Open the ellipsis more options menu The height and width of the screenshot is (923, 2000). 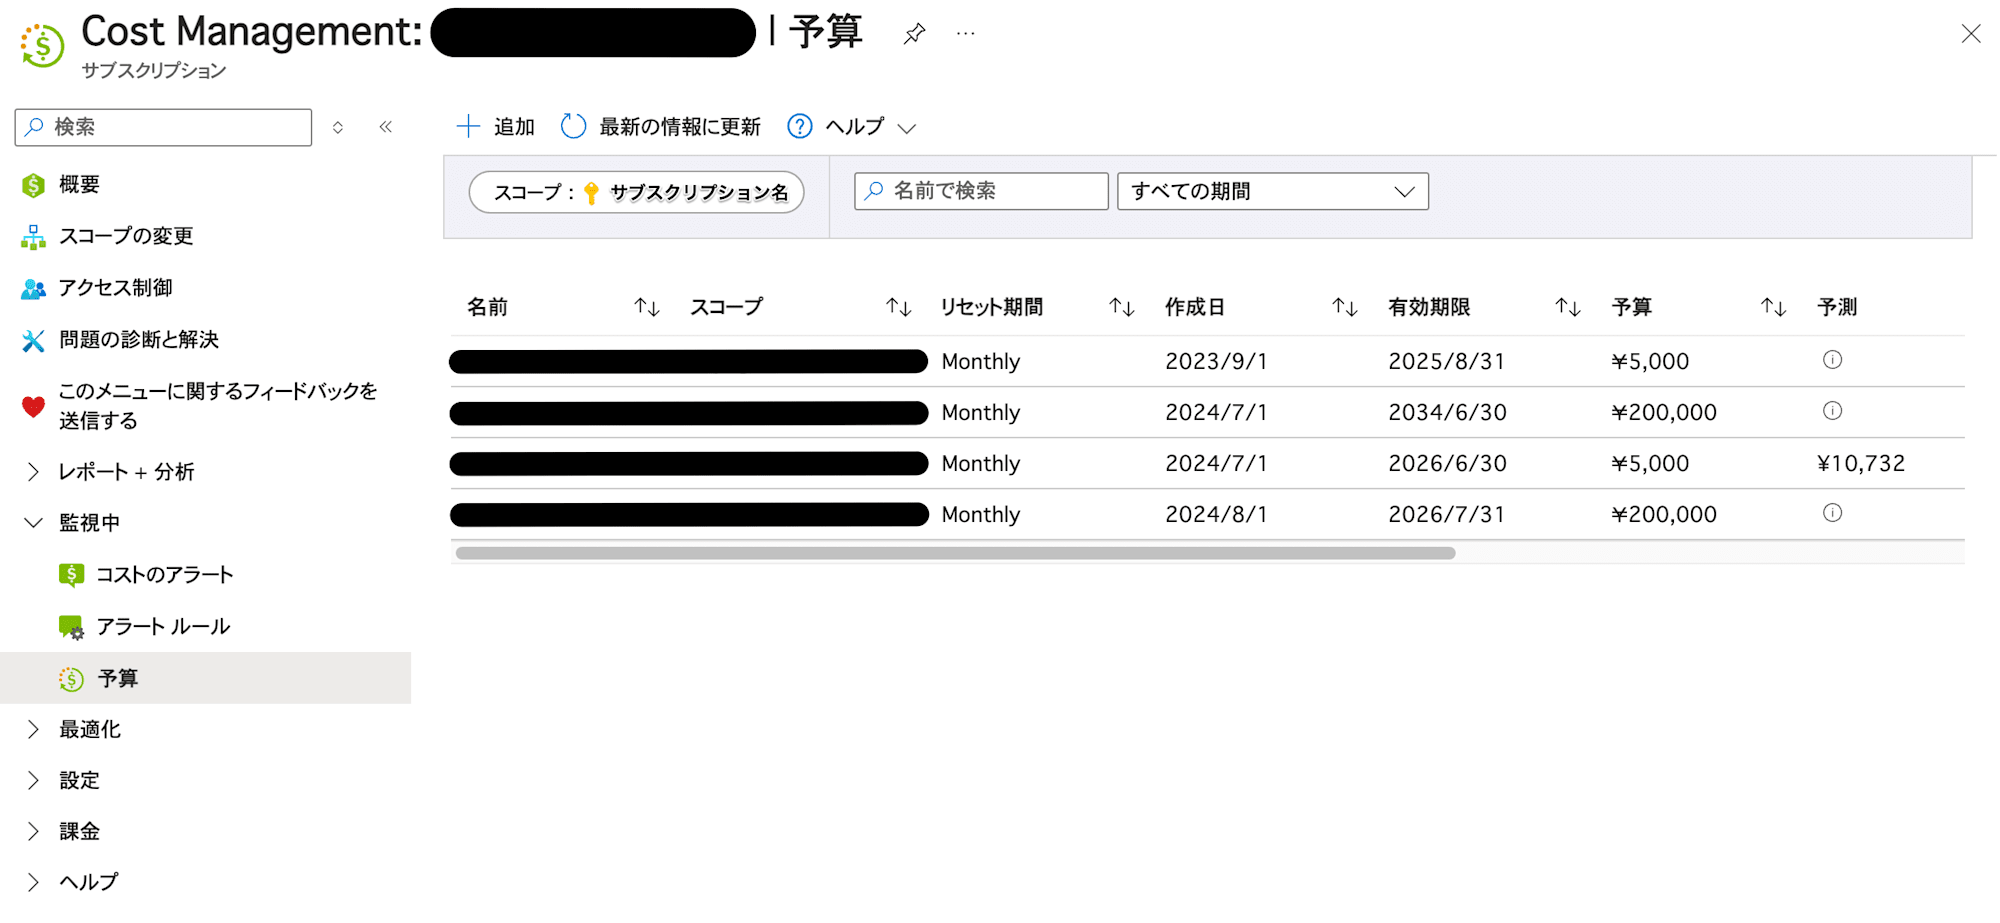pos(965,34)
